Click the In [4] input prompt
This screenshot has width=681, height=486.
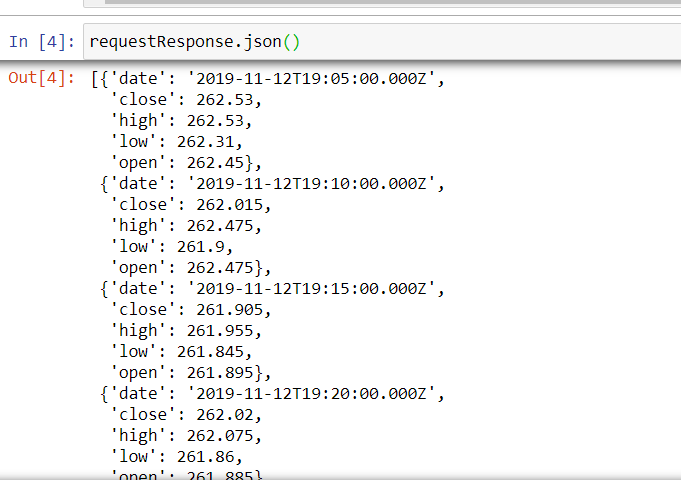40,42
